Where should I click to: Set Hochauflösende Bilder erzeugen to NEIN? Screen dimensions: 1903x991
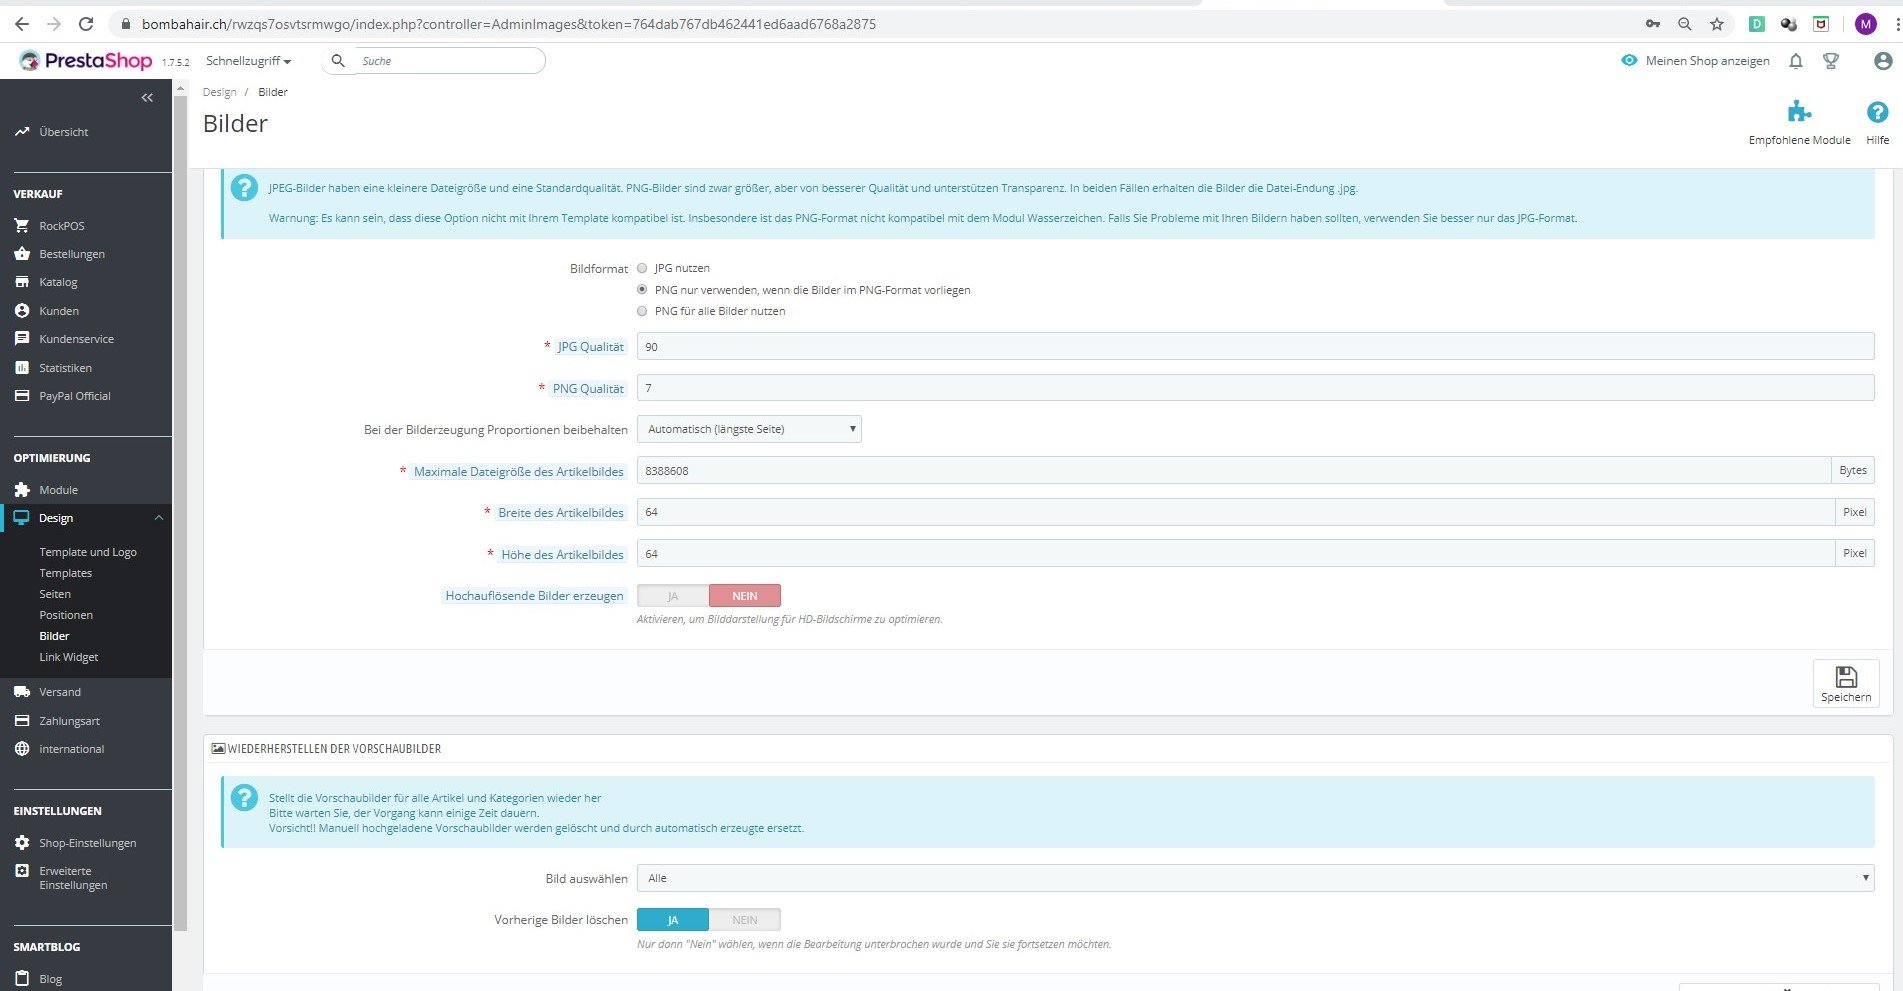point(745,596)
